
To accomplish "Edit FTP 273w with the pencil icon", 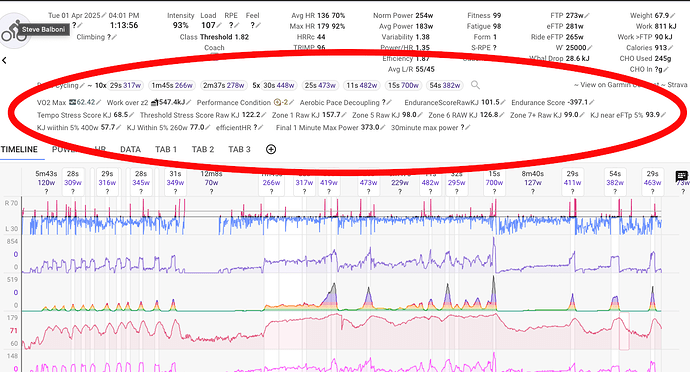I will 587,16.
